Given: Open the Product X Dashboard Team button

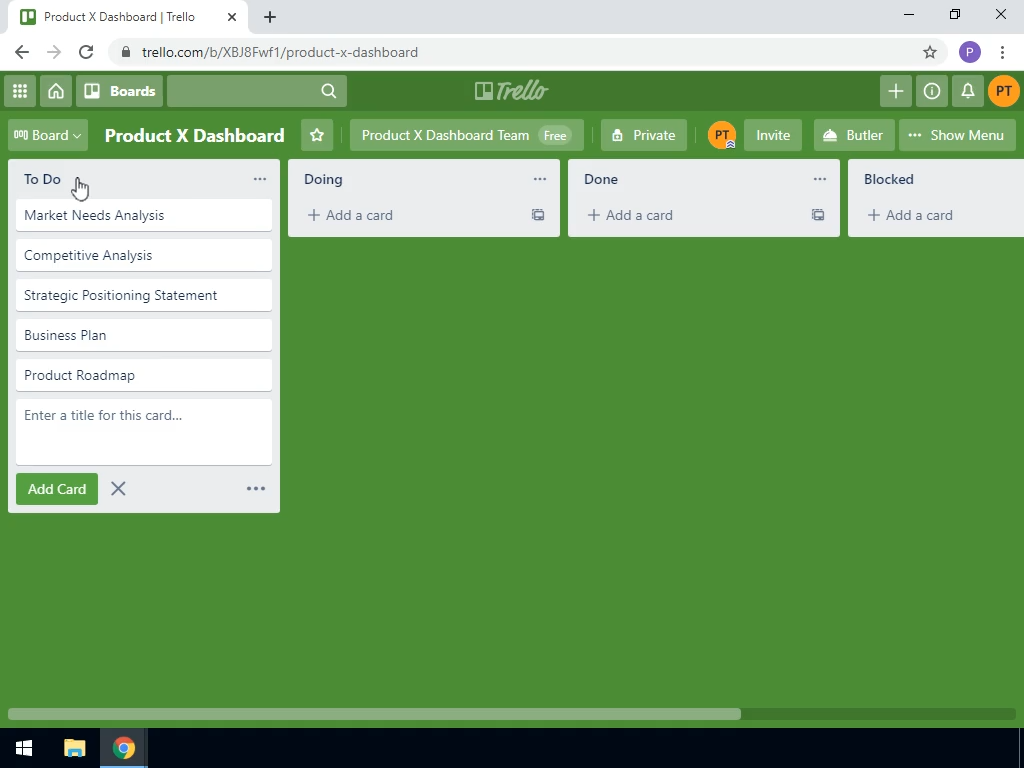Looking at the screenshot, I should pyautogui.click(x=466, y=135).
